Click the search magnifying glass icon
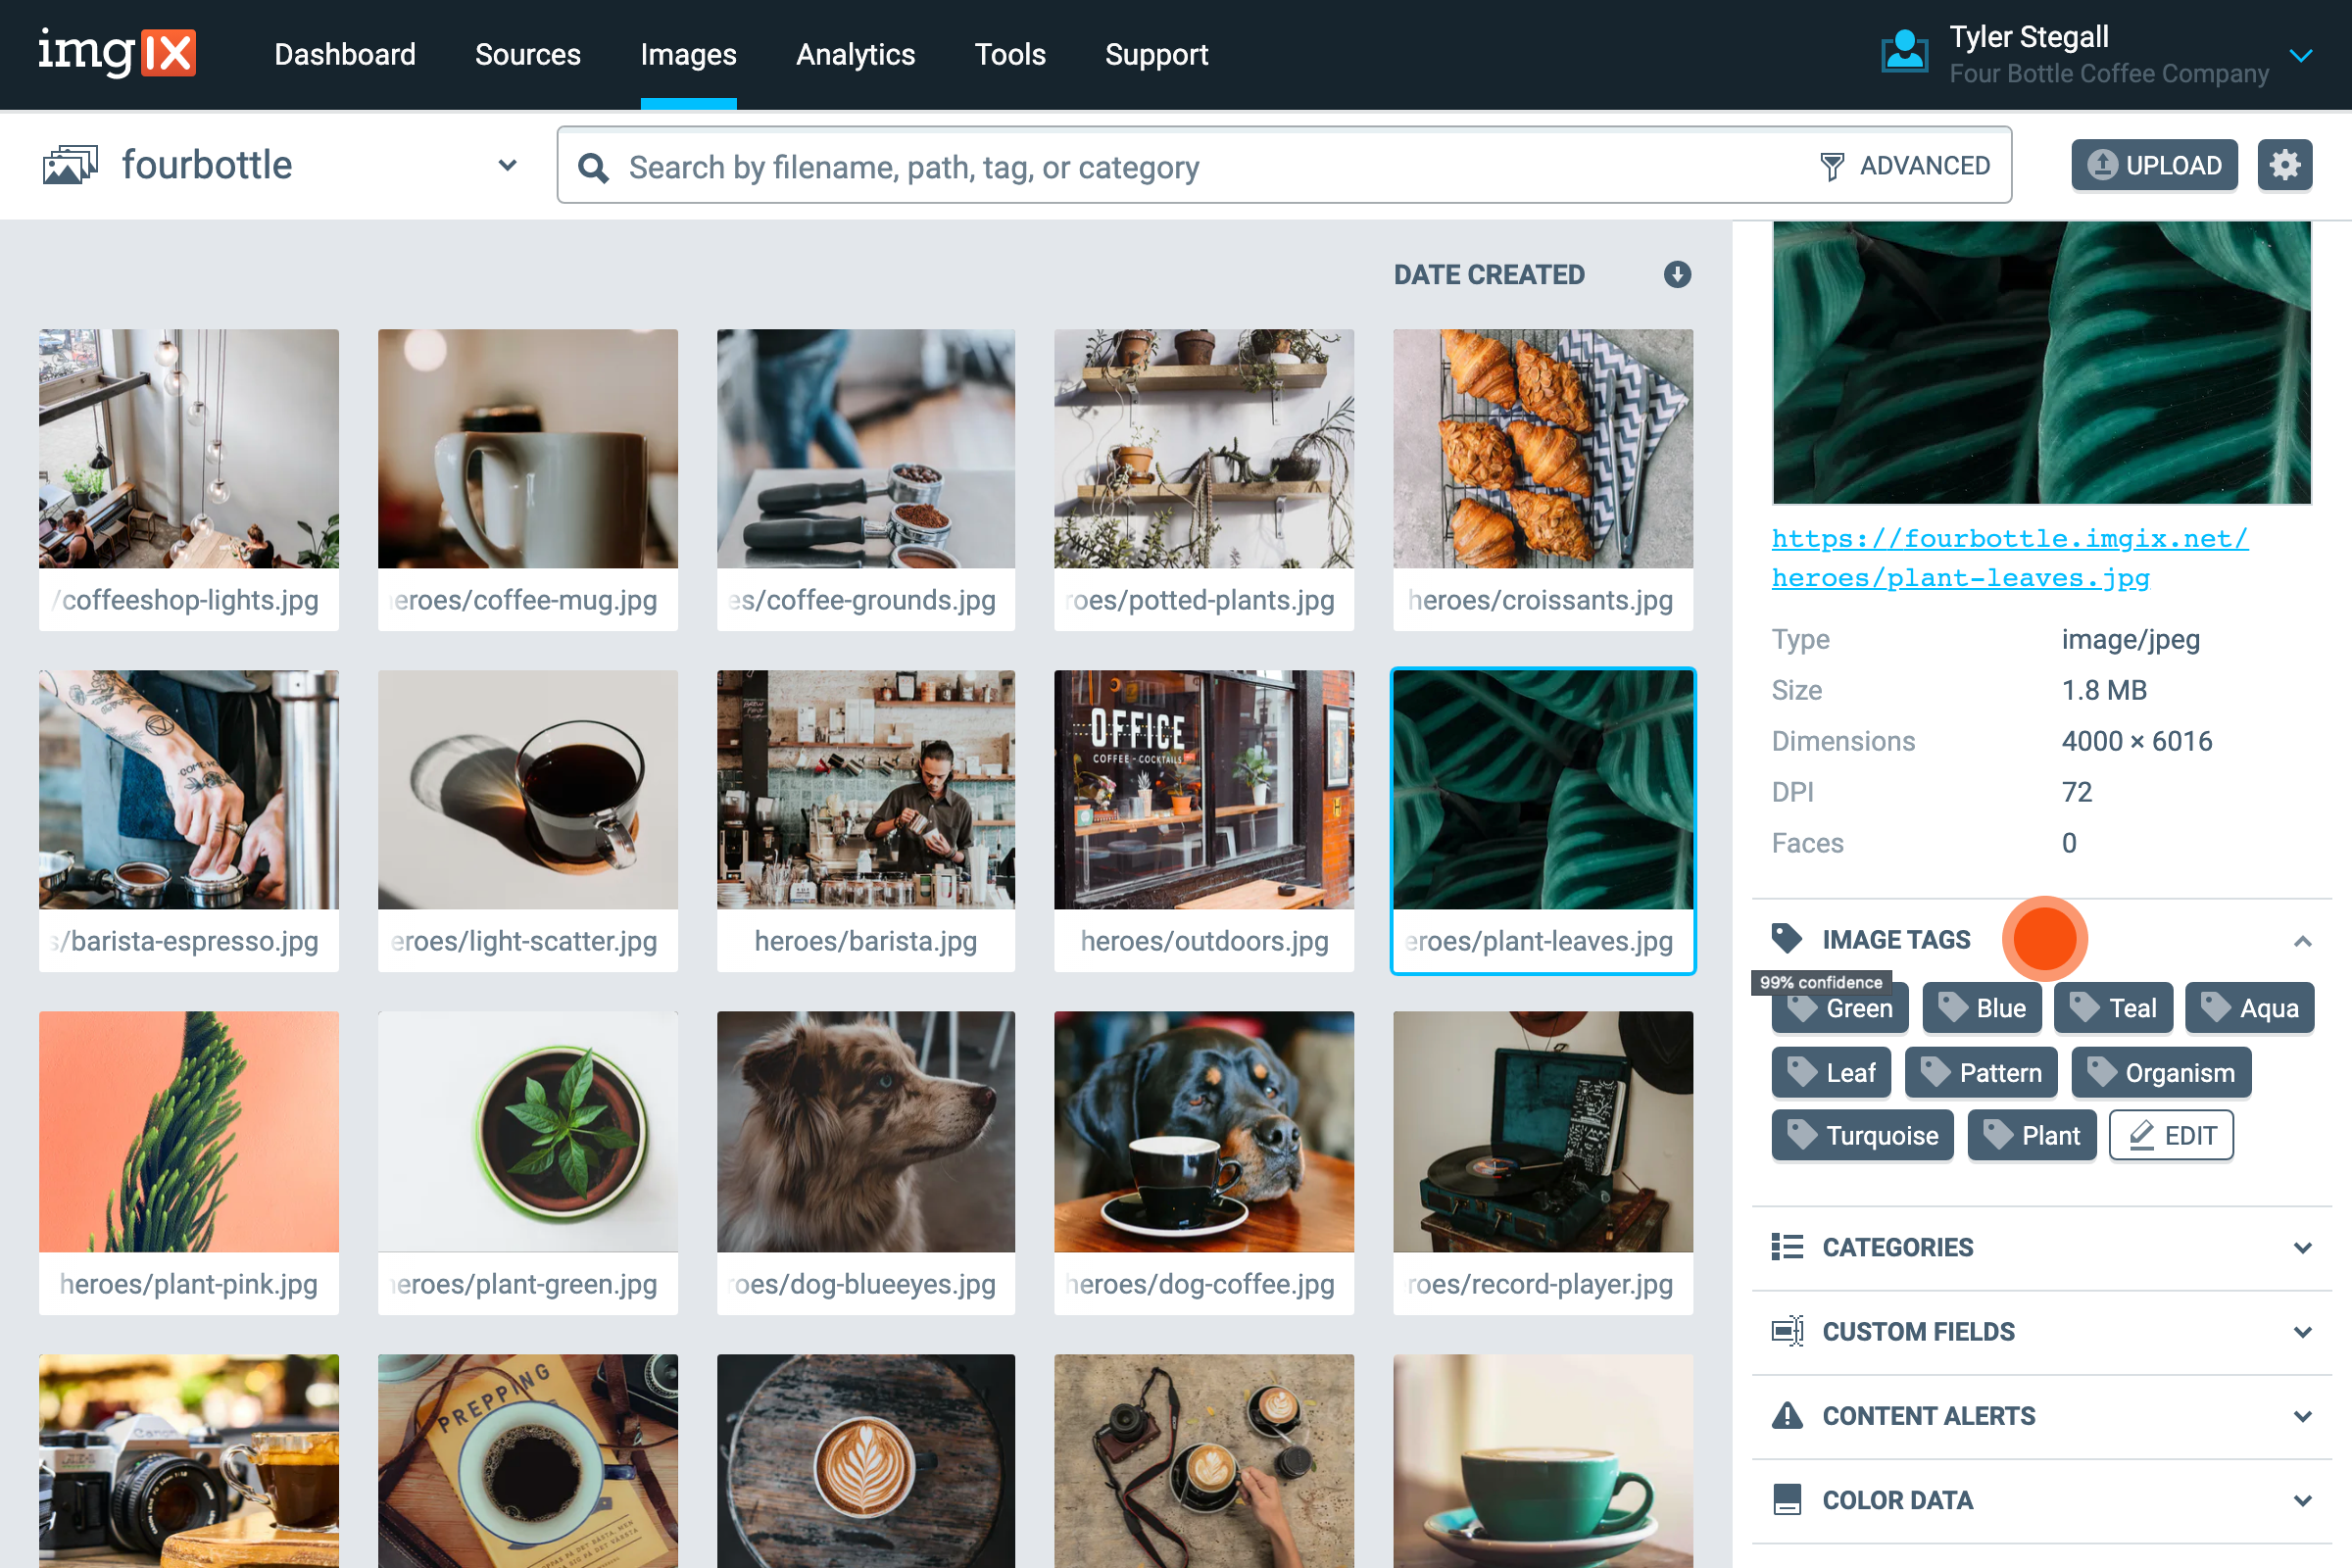 (x=594, y=166)
